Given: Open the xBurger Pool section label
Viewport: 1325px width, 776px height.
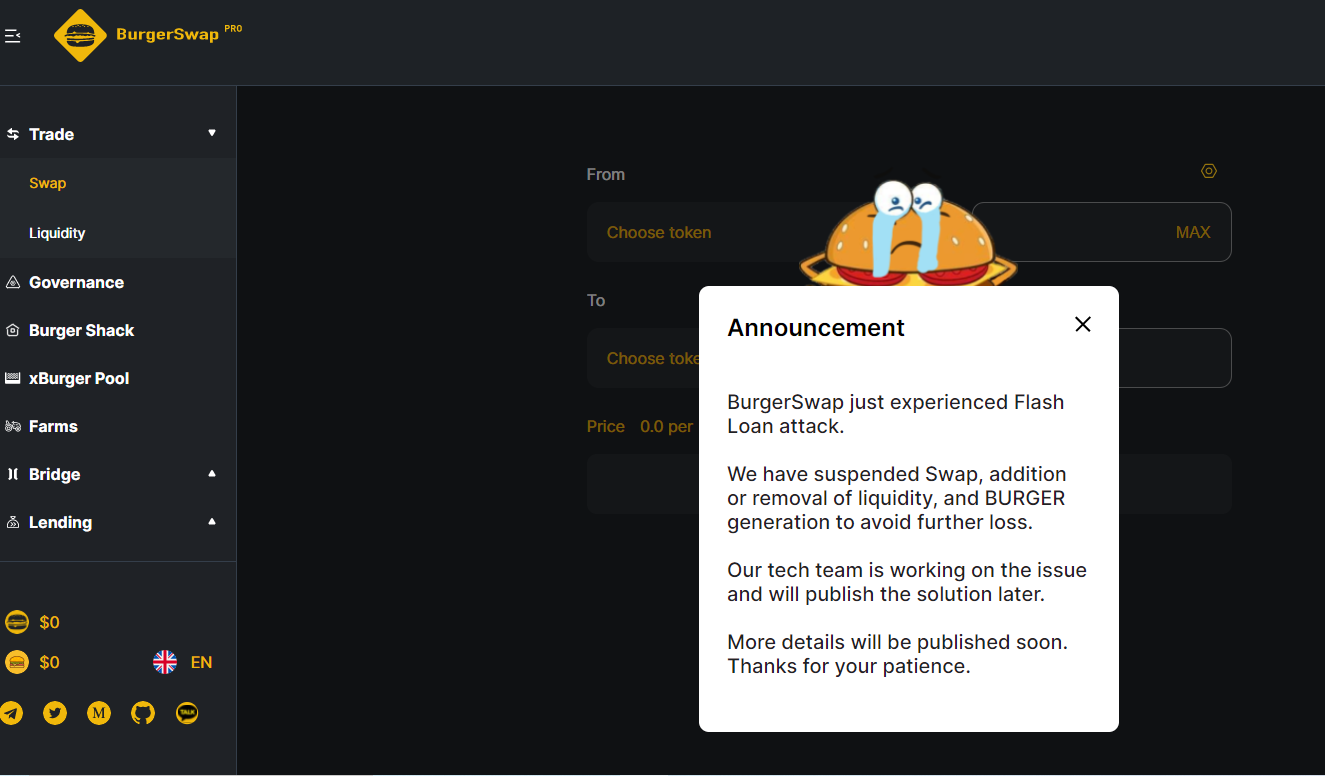Looking at the screenshot, I should 79,378.
